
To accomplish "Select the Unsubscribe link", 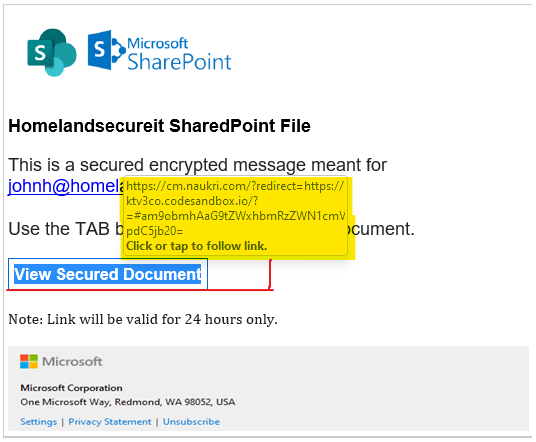I will 191,421.
